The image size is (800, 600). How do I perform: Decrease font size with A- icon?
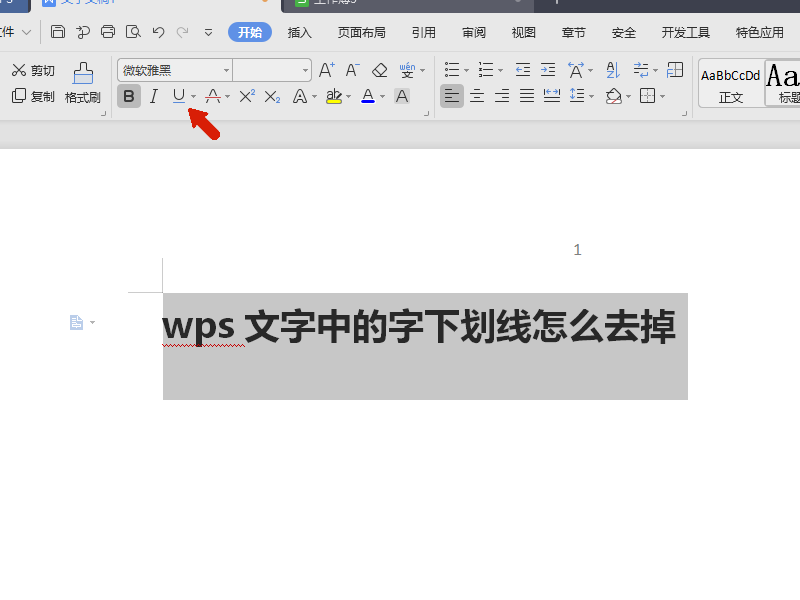[353, 70]
